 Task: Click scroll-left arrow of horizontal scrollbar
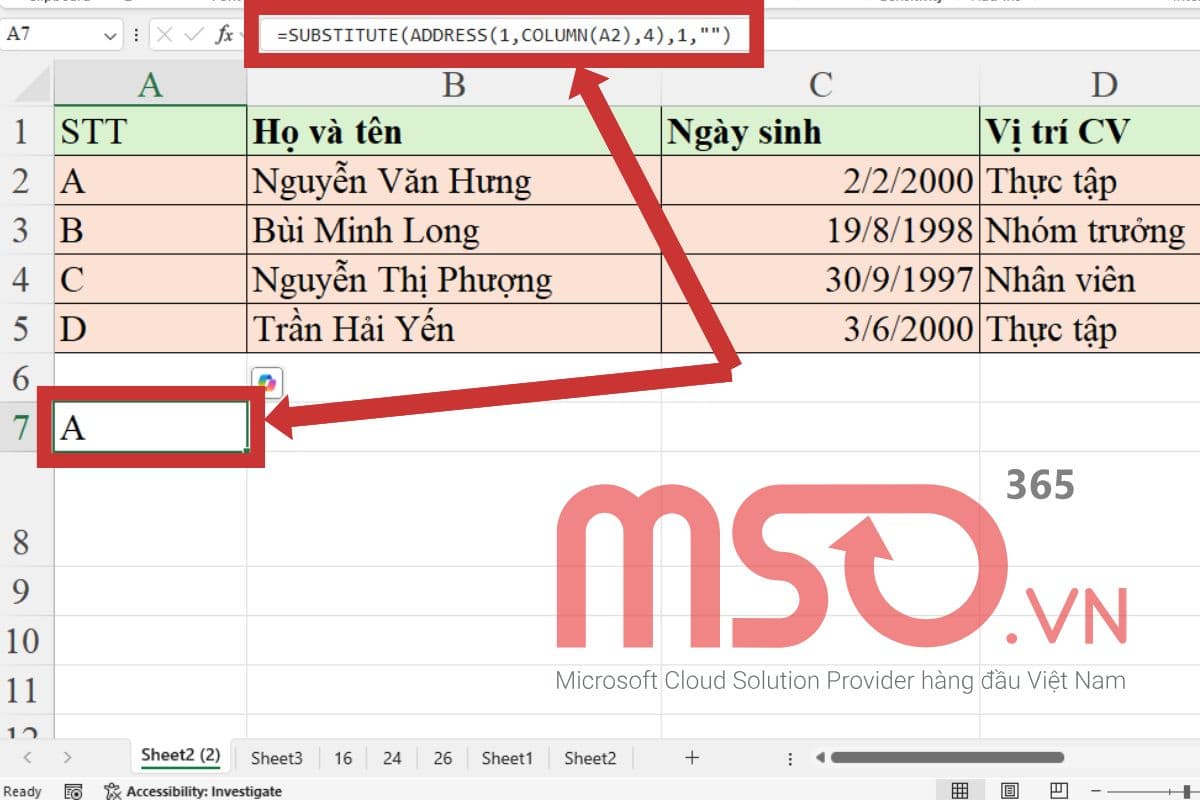[821, 758]
